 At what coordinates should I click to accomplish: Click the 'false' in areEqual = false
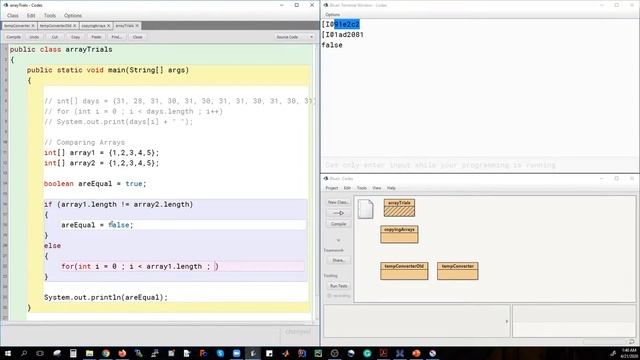119,225
